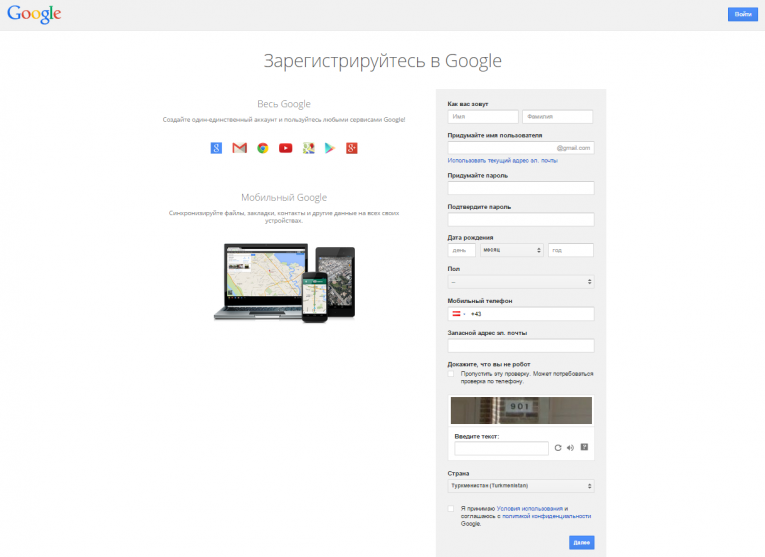765x557 pixels.
Task: Refresh the captcha image
Action: coord(558,448)
